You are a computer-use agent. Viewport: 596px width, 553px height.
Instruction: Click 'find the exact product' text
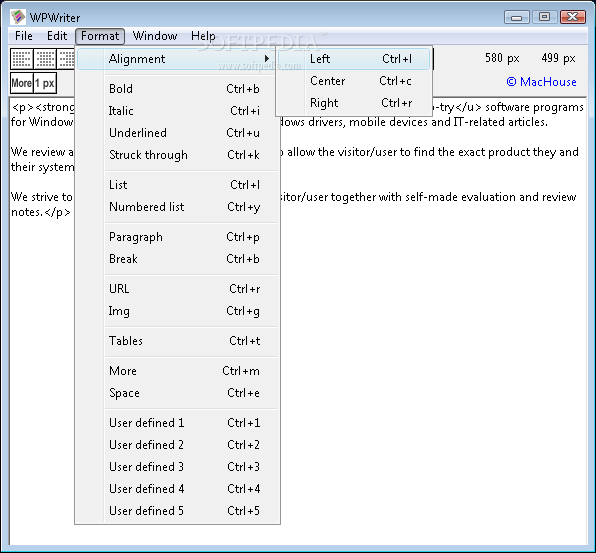pyautogui.click(x=472, y=152)
